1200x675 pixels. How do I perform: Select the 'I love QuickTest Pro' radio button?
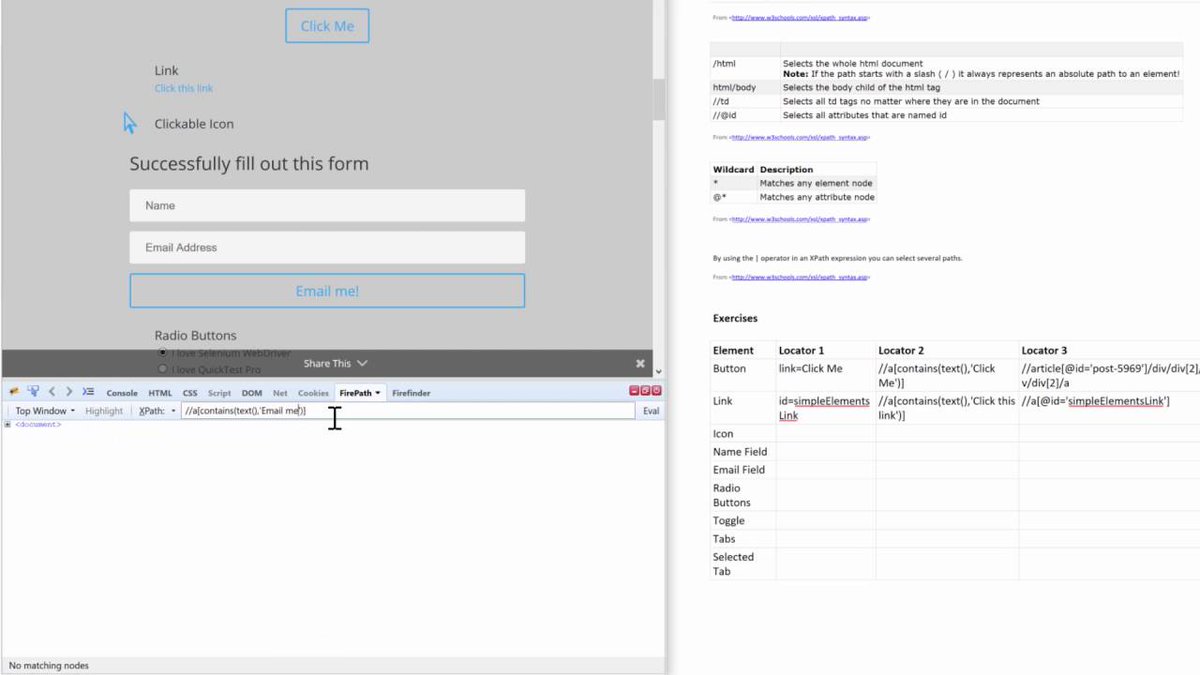point(161,367)
